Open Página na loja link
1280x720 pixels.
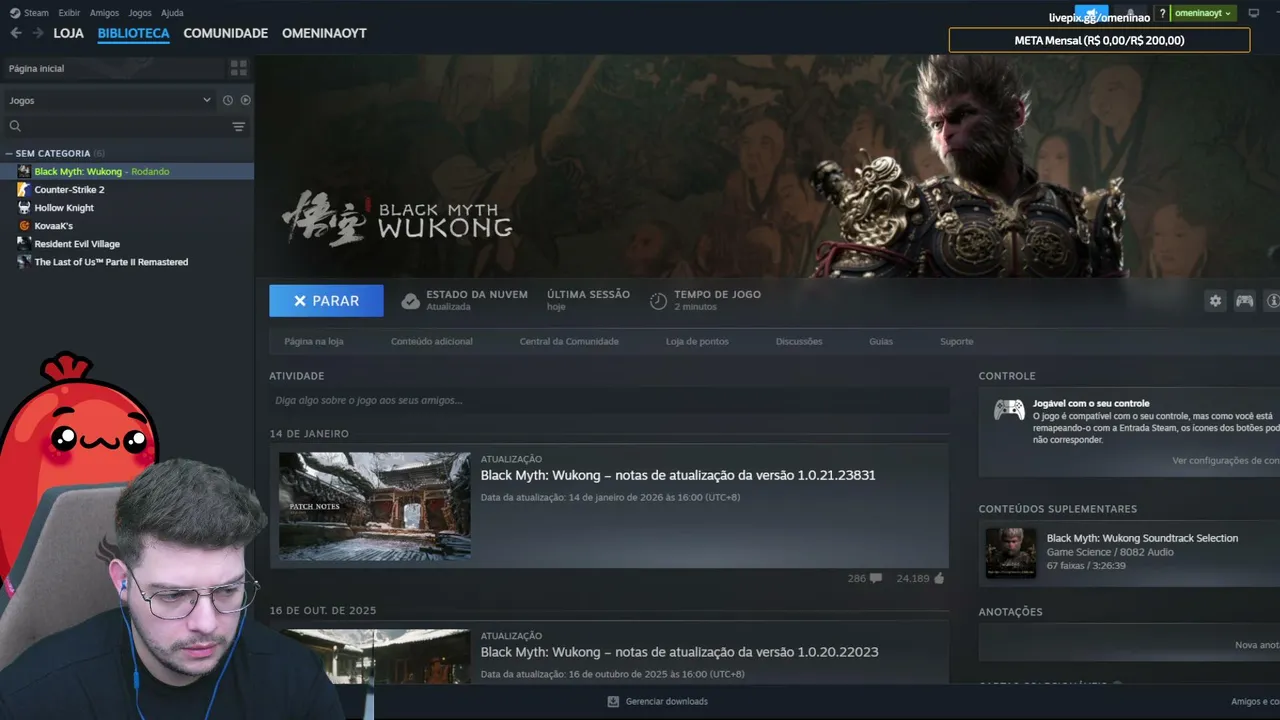pos(314,341)
